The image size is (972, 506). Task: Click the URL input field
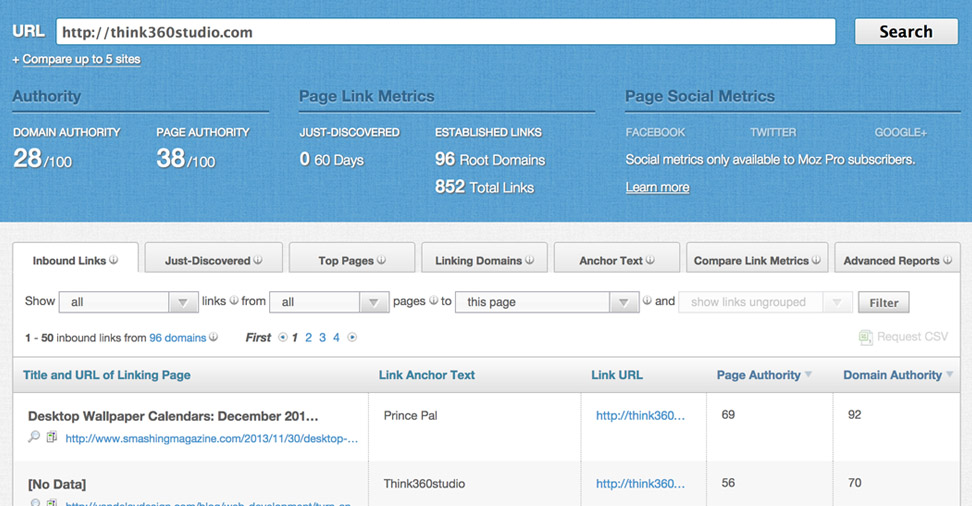coord(445,32)
